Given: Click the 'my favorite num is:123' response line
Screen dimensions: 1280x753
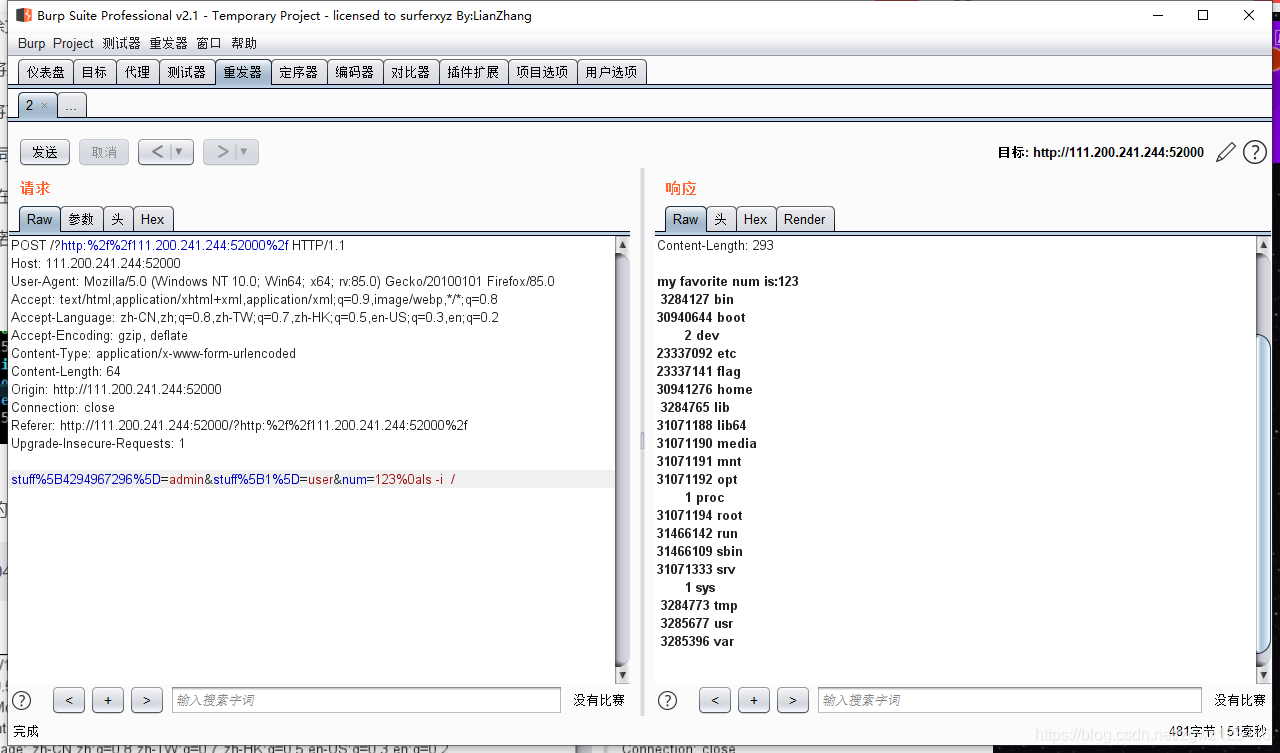Looking at the screenshot, I should [x=727, y=281].
